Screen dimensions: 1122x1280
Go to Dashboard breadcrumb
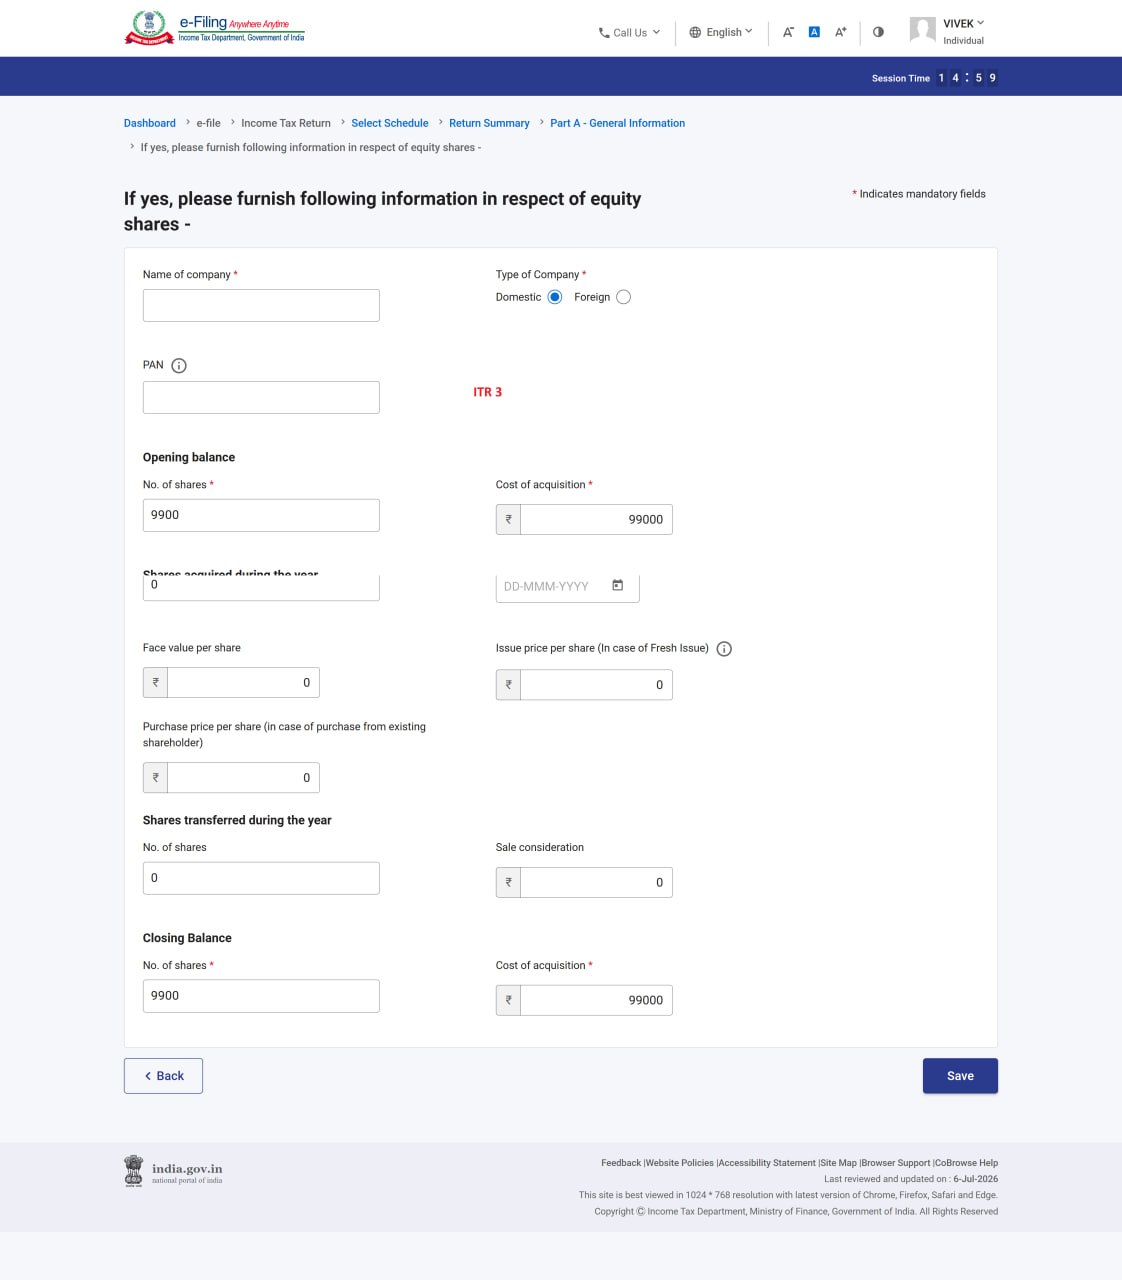coord(150,123)
